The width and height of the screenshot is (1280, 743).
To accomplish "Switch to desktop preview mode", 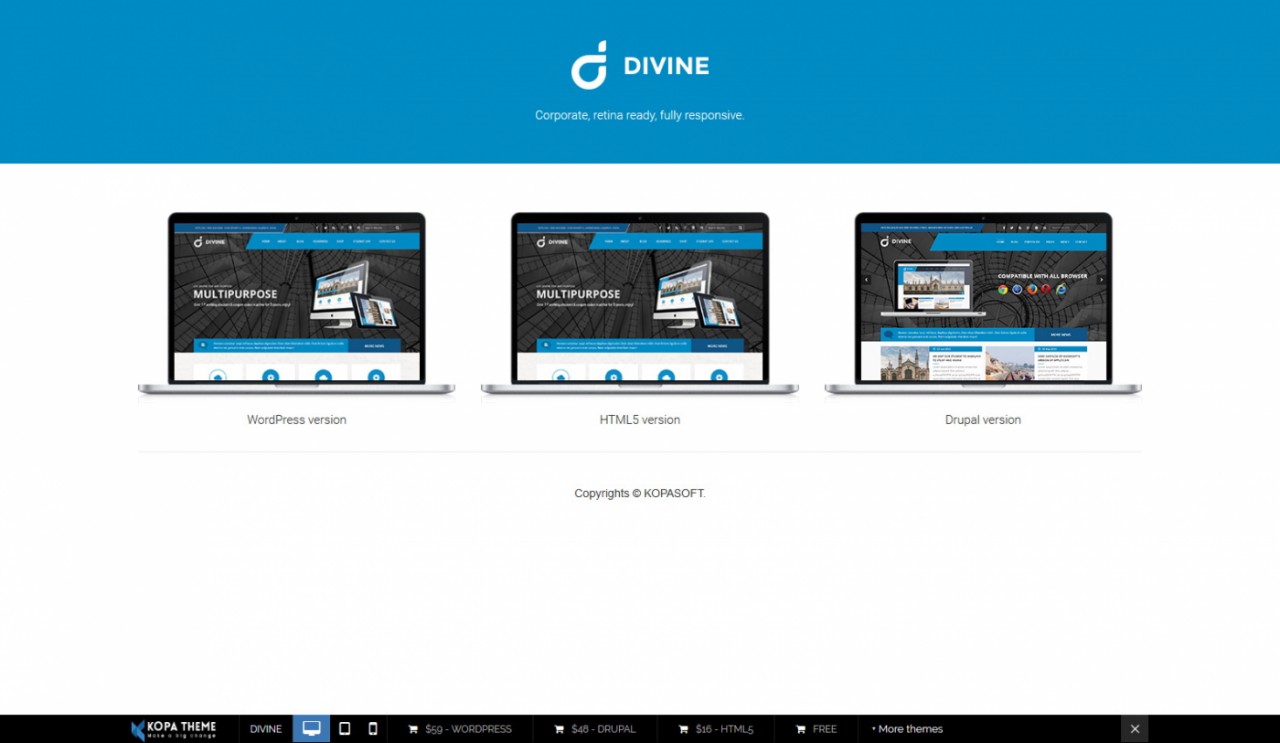I will point(311,729).
